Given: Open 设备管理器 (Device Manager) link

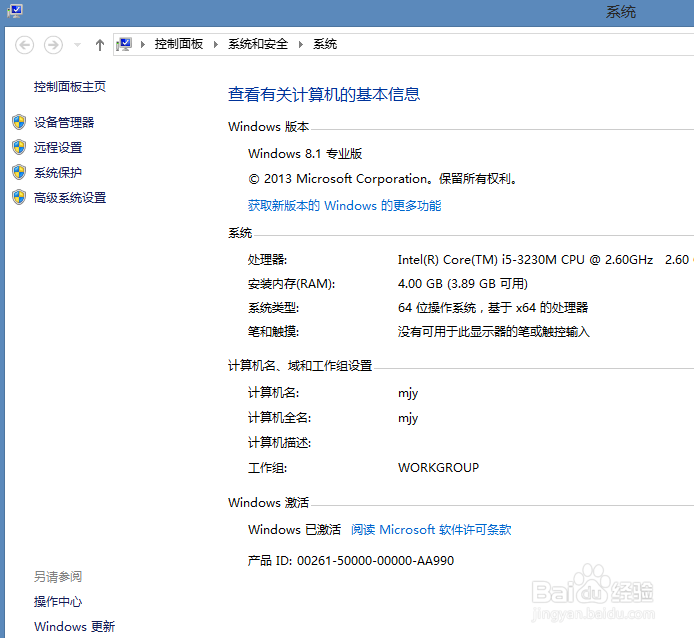Looking at the screenshot, I should tap(64, 122).
